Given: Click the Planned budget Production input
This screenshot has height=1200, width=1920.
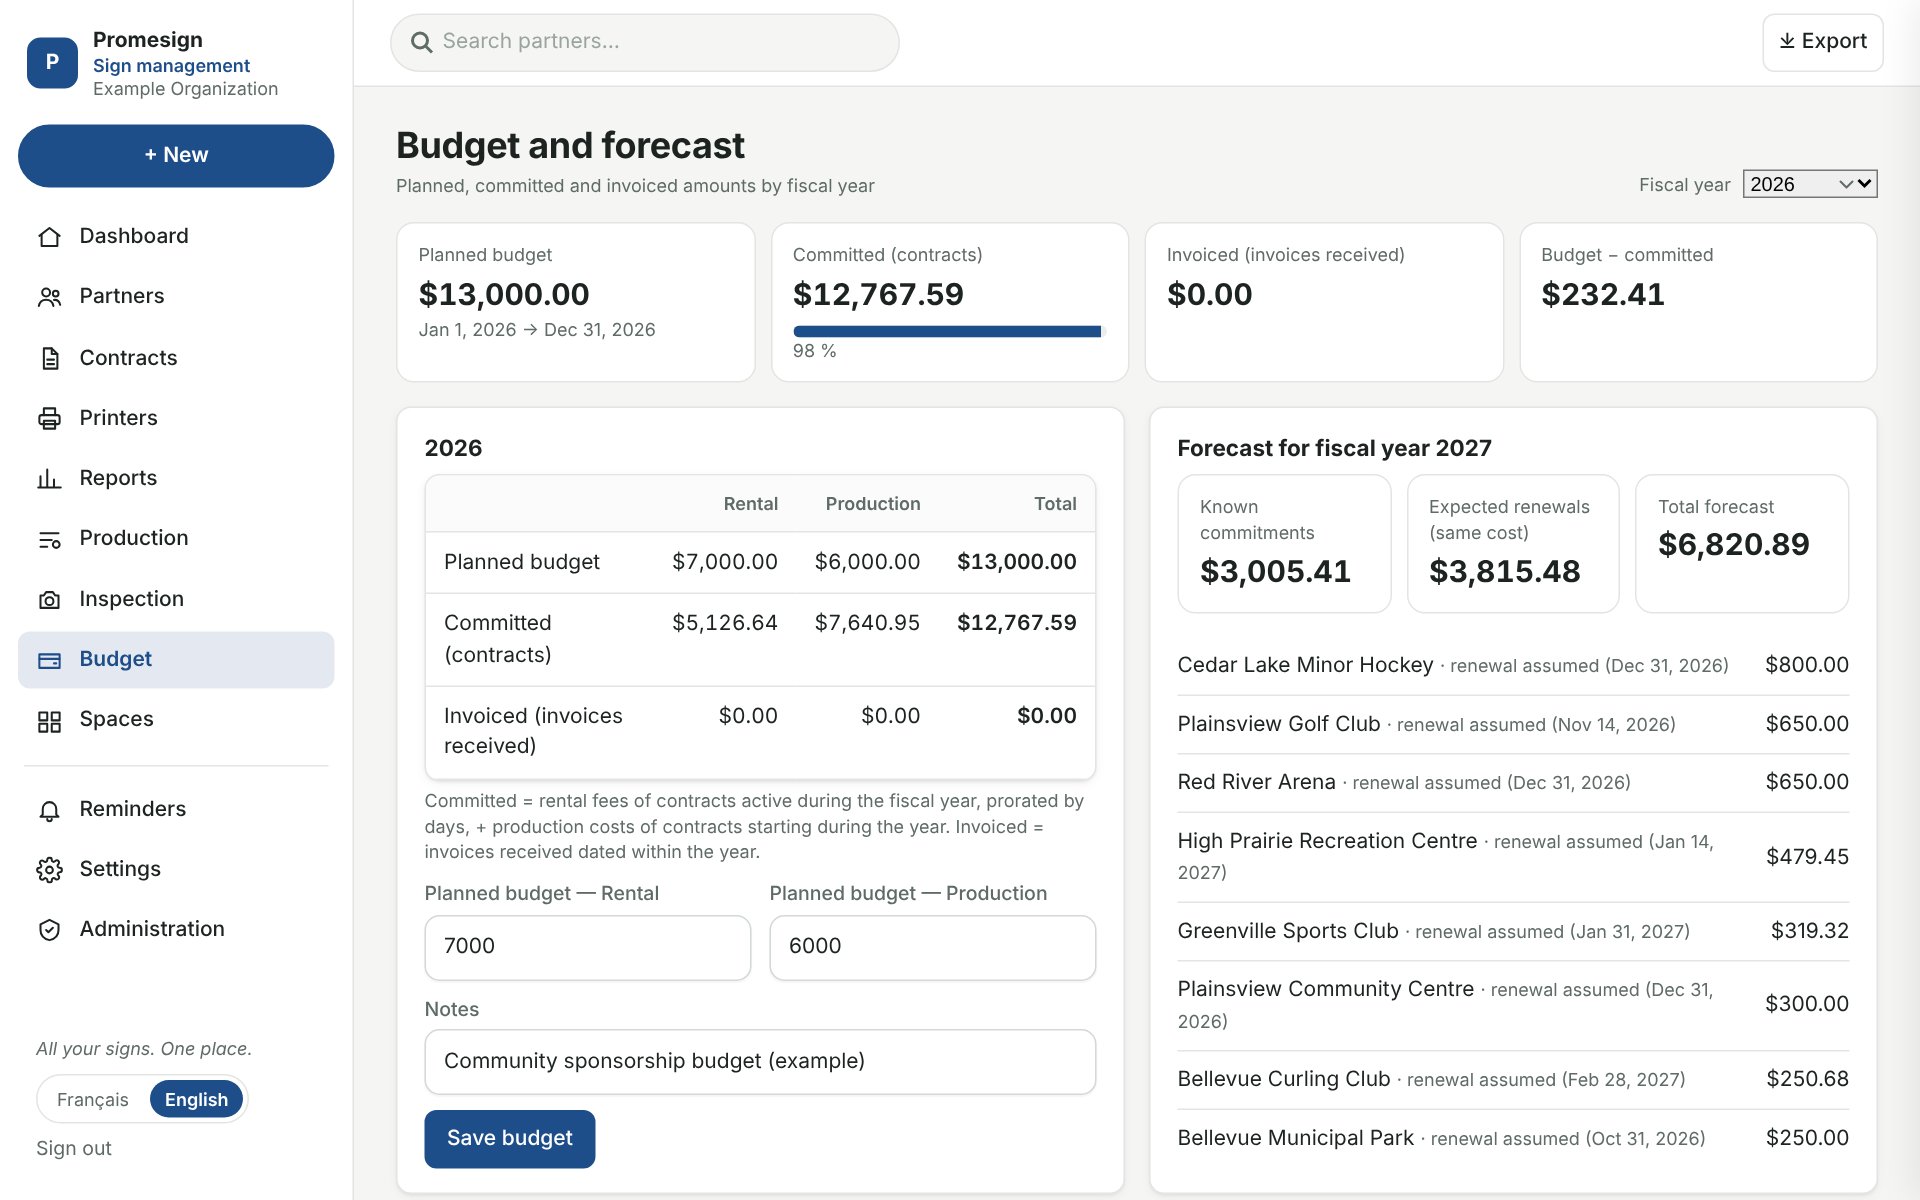Looking at the screenshot, I should 932,947.
